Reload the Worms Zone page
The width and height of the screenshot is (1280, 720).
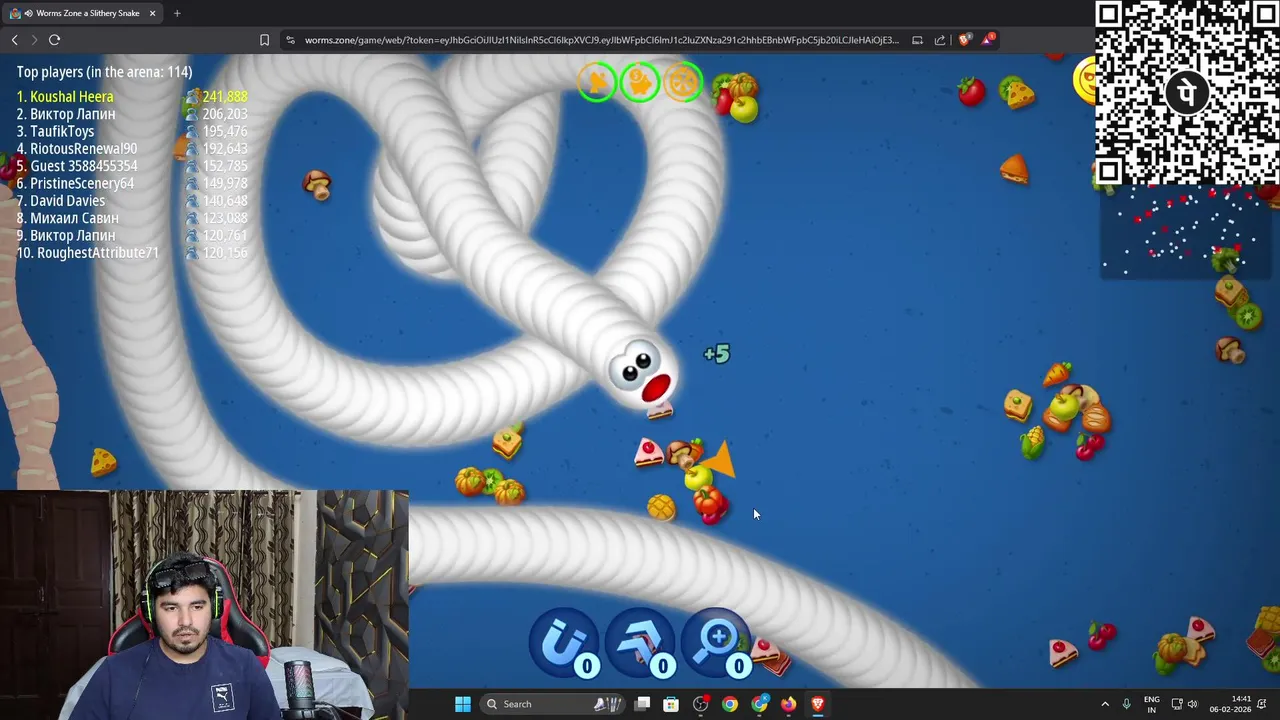point(55,40)
